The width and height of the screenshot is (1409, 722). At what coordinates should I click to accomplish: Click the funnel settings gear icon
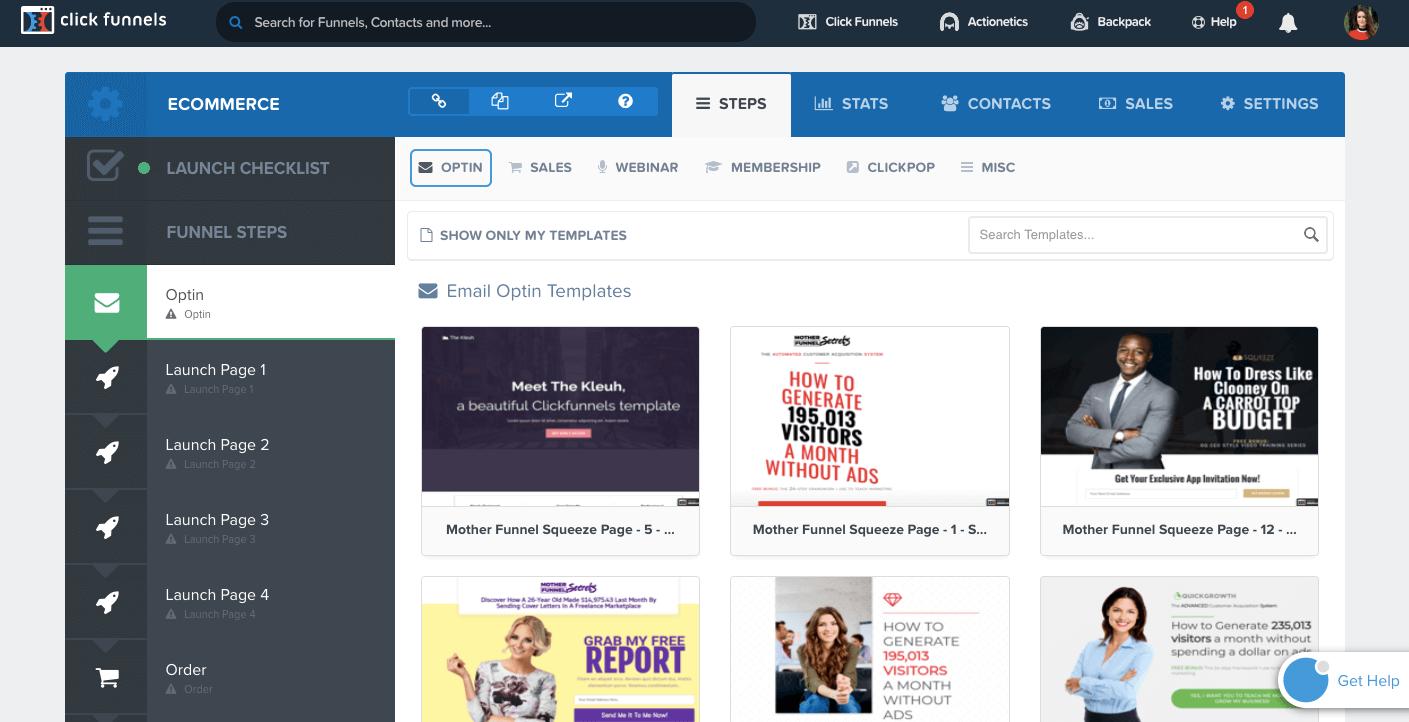(x=104, y=104)
